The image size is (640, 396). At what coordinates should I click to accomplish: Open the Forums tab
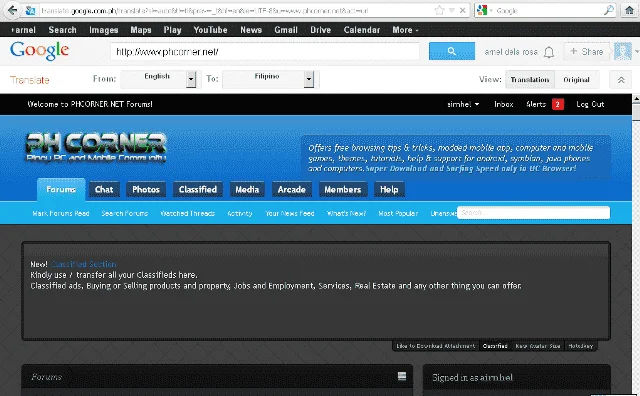pyautogui.click(x=61, y=189)
